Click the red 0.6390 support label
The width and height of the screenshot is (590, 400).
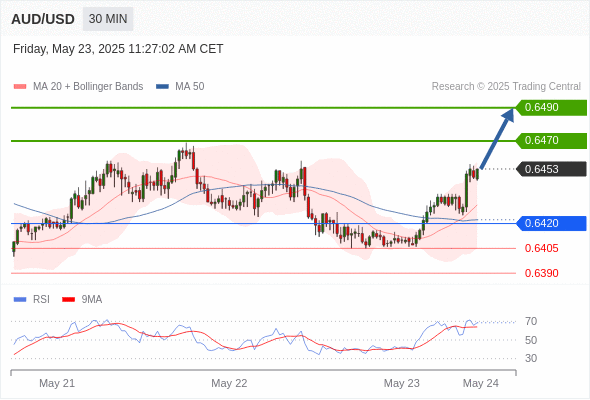coord(541,273)
